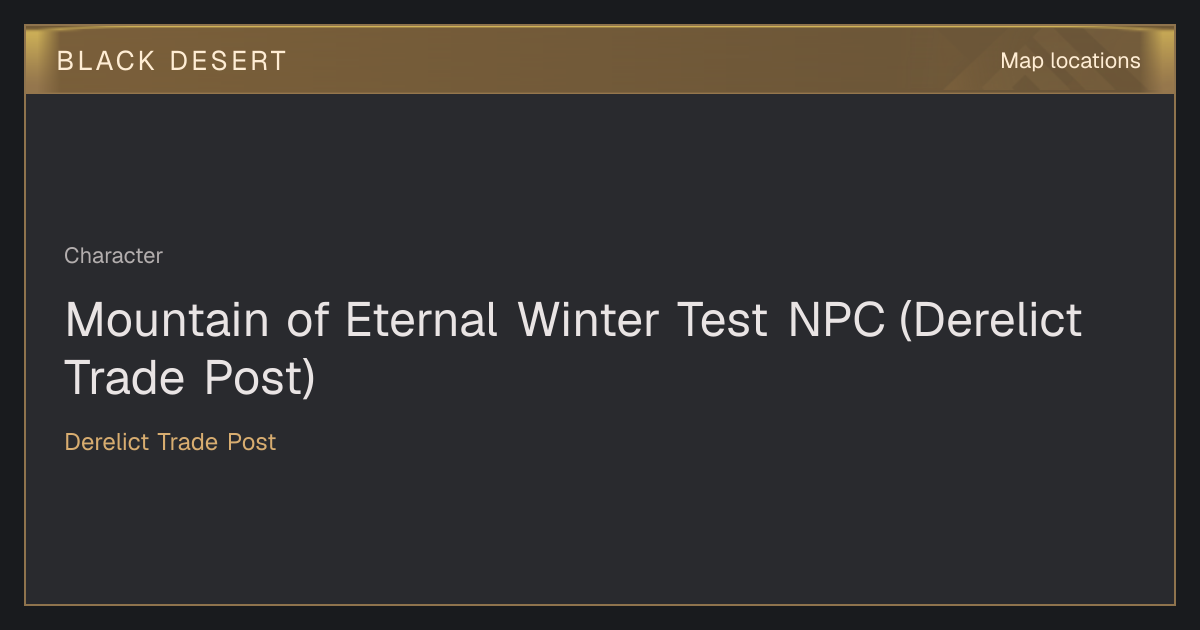Screen dimensions: 1200x630
Task: Select the Character category label
Action: (x=113, y=256)
